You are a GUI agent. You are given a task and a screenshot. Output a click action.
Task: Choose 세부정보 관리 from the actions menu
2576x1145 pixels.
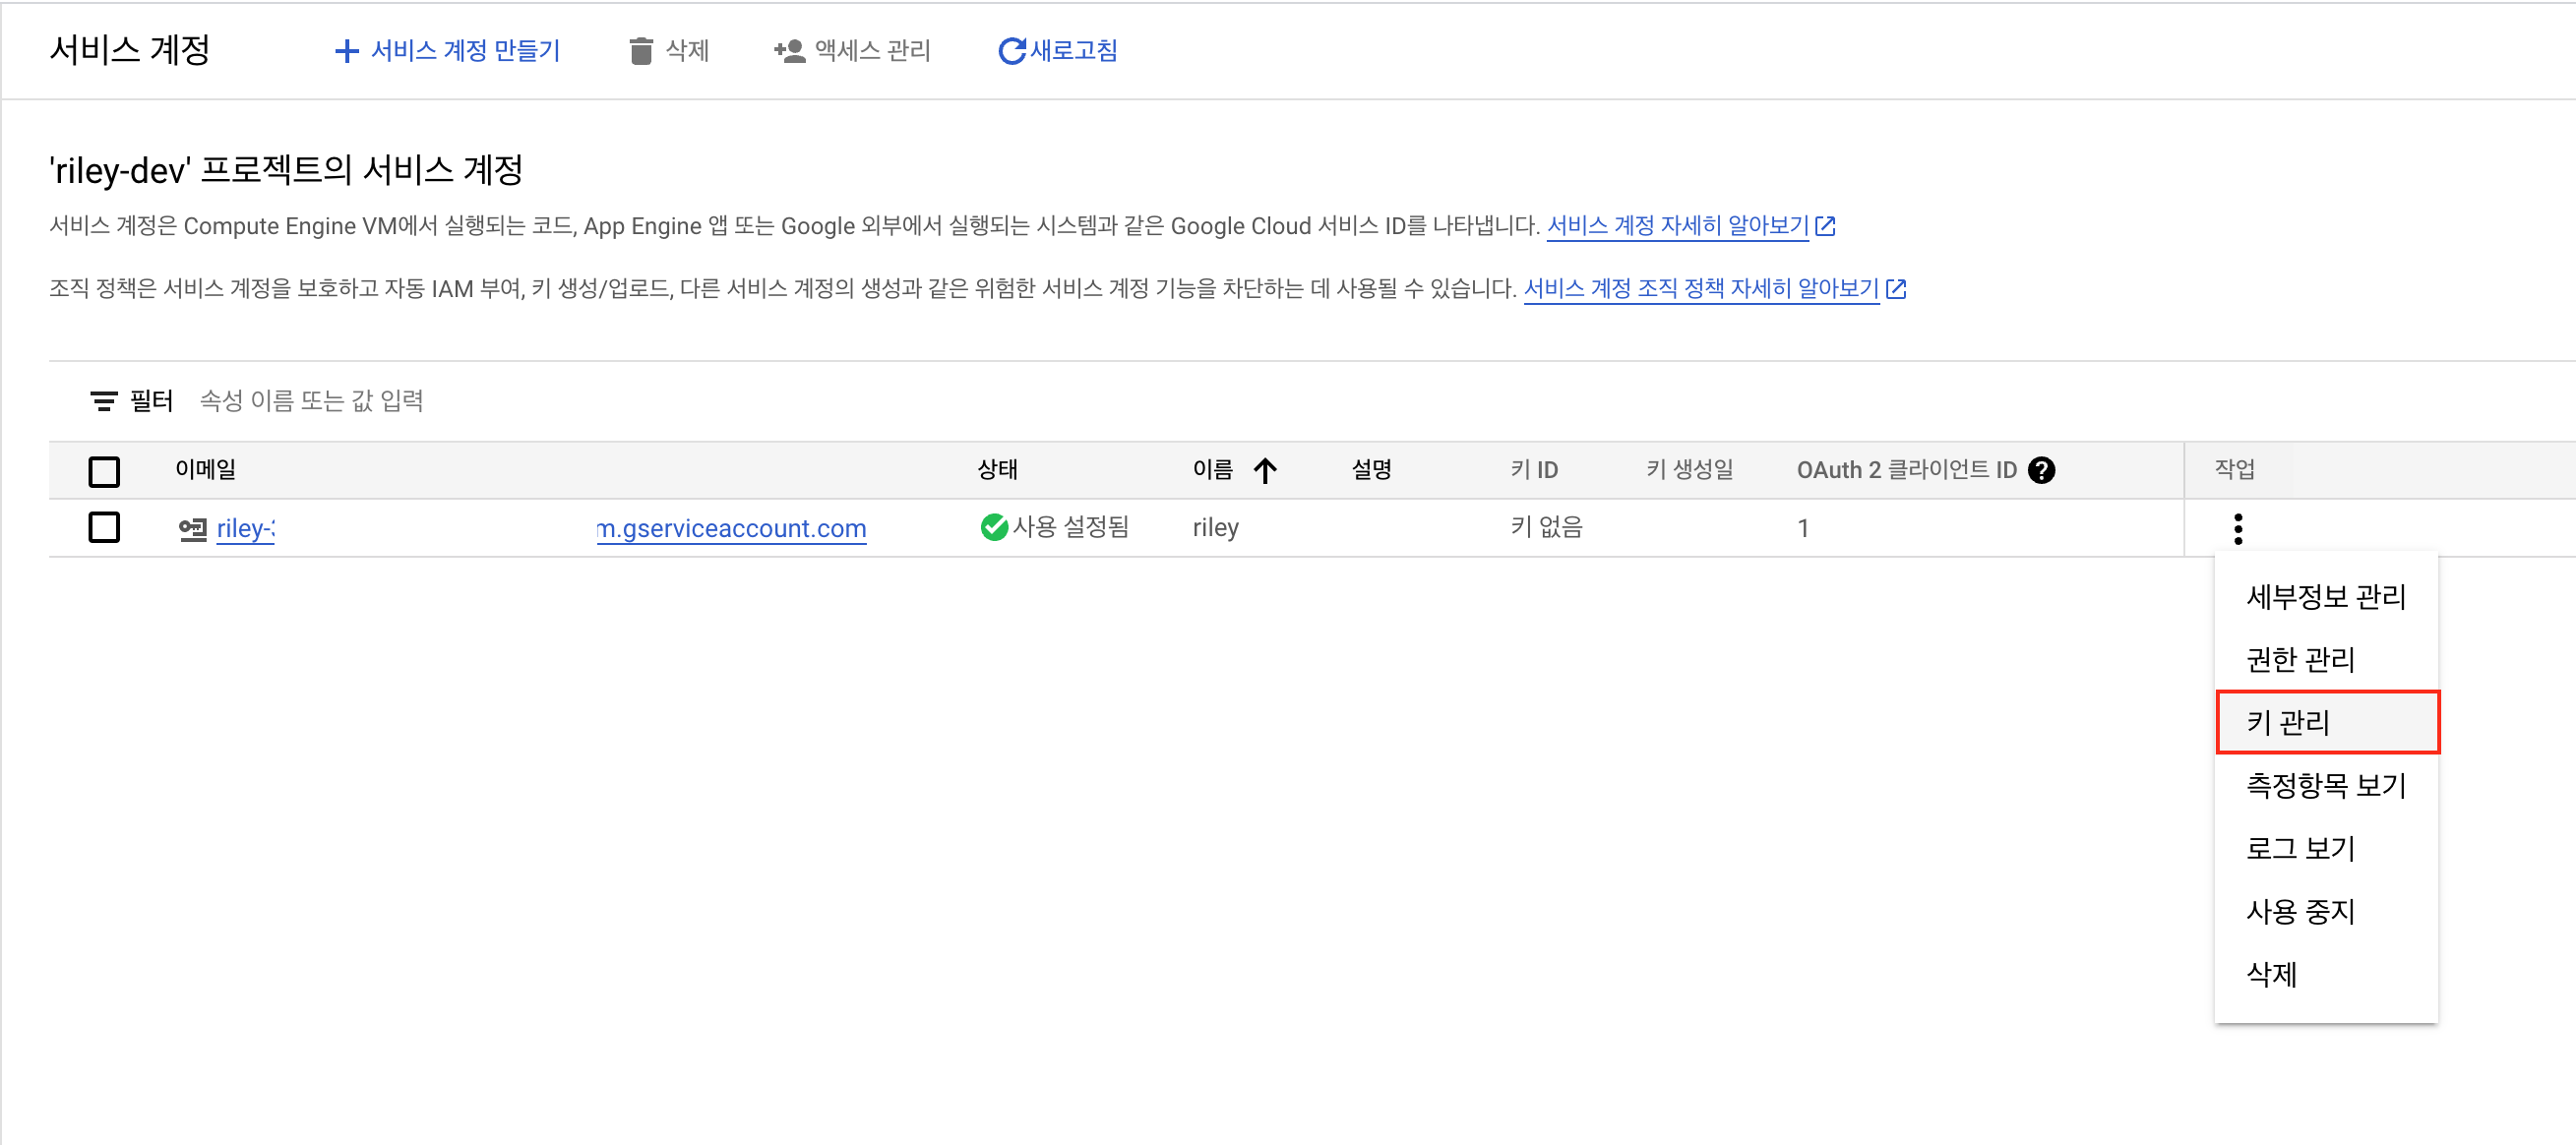2326,597
